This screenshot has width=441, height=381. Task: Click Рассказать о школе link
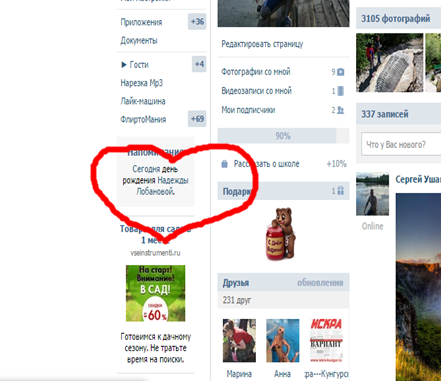266,164
